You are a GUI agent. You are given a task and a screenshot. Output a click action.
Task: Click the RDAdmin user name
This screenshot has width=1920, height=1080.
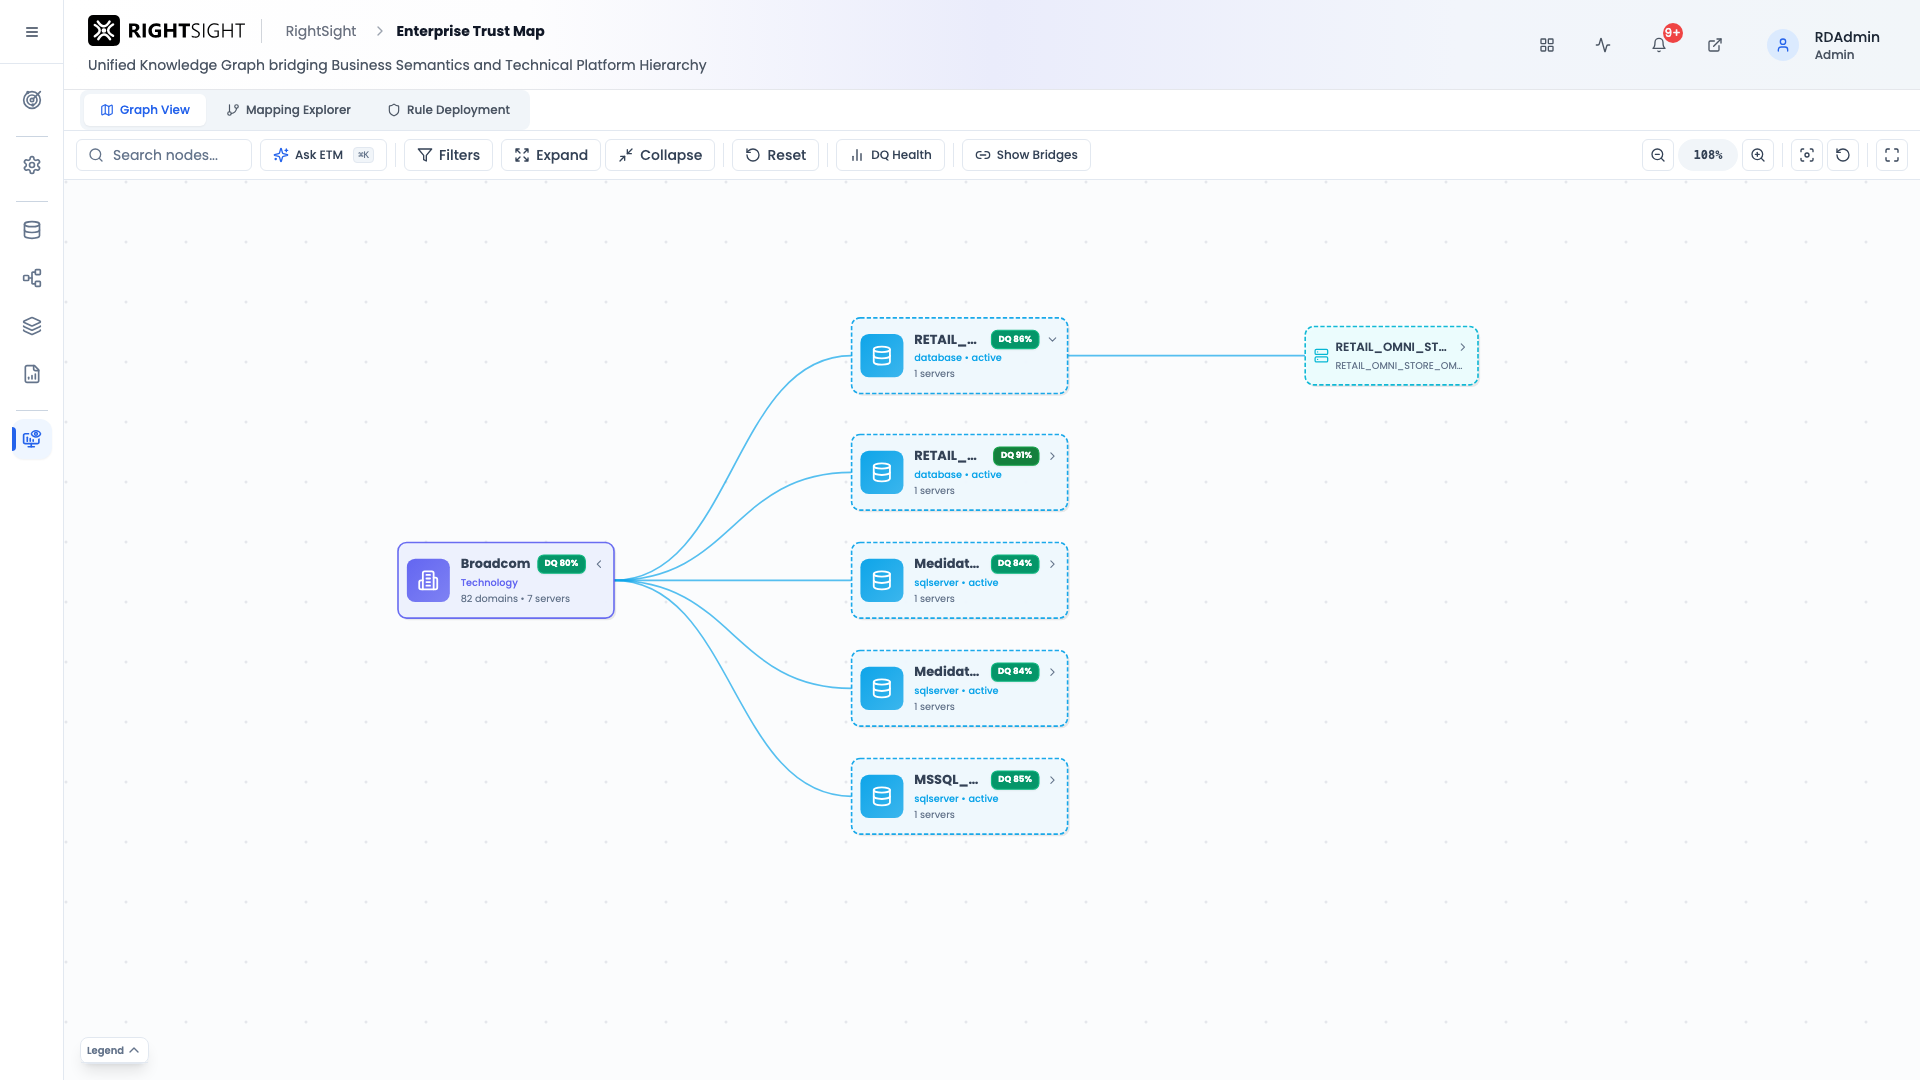coord(1847,37)
